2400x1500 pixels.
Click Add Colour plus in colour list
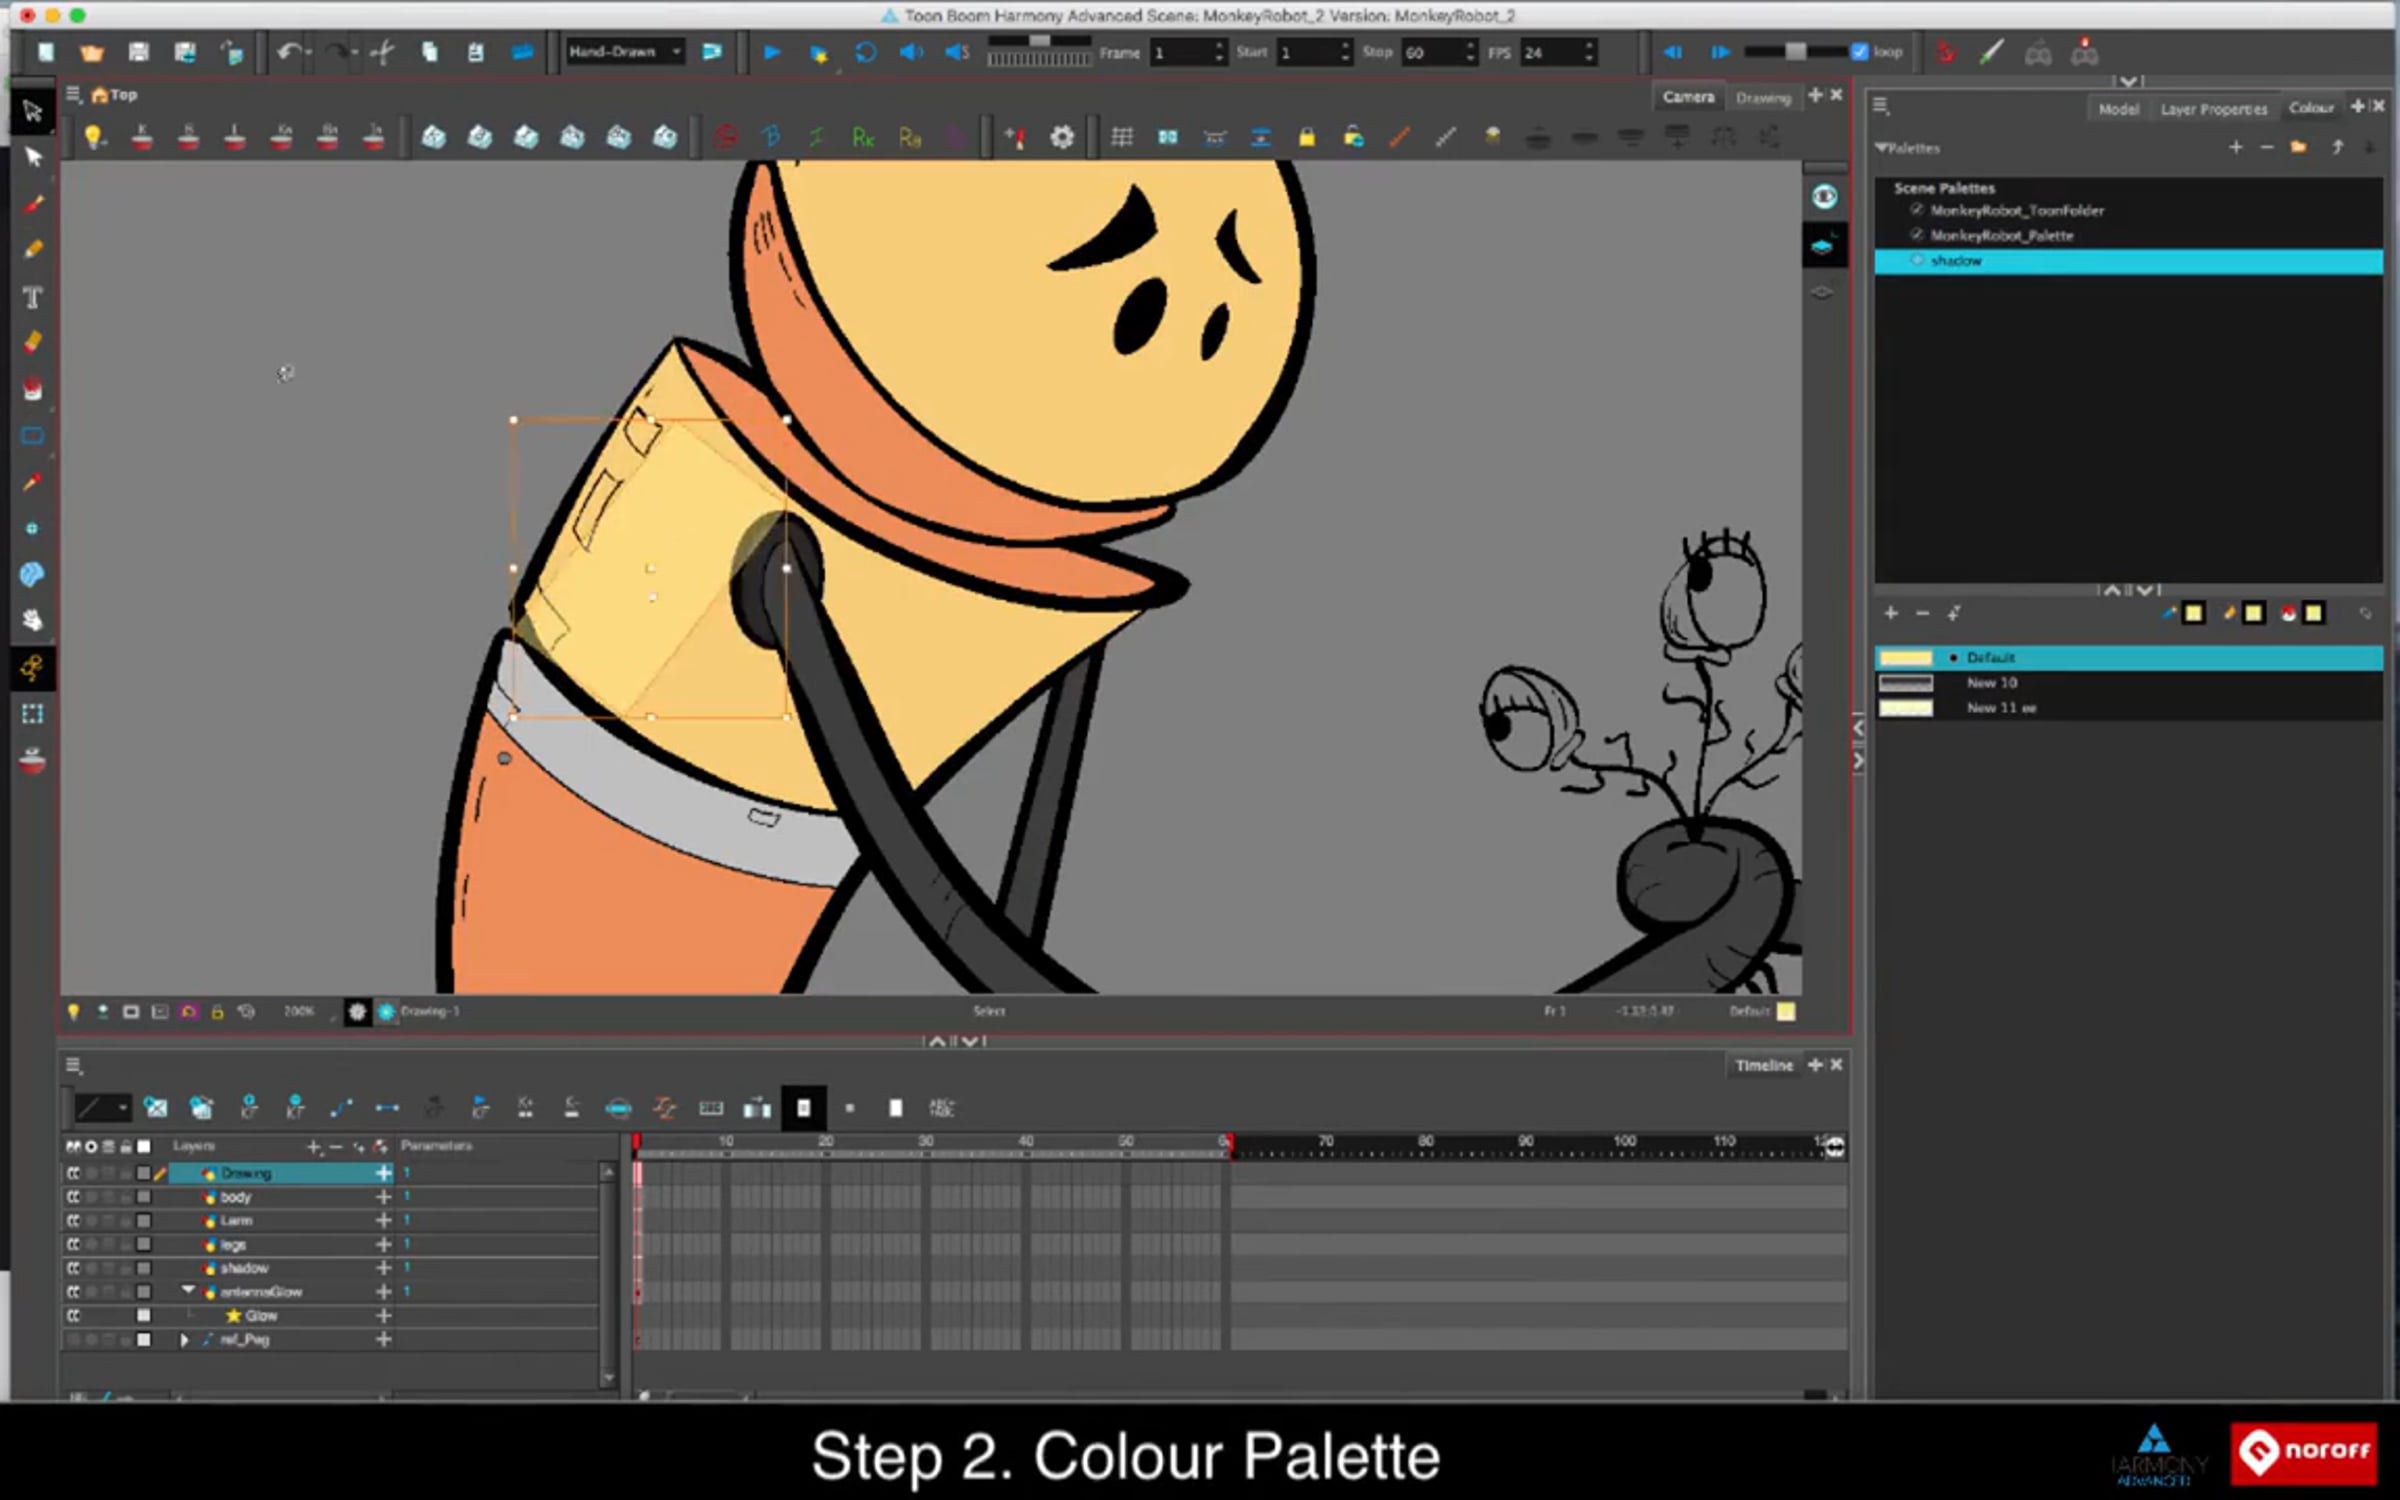coord(1891,612)
